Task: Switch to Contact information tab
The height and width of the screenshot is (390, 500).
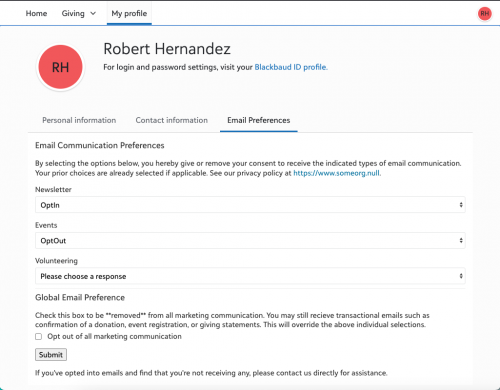Action: (x=171, y=120)
